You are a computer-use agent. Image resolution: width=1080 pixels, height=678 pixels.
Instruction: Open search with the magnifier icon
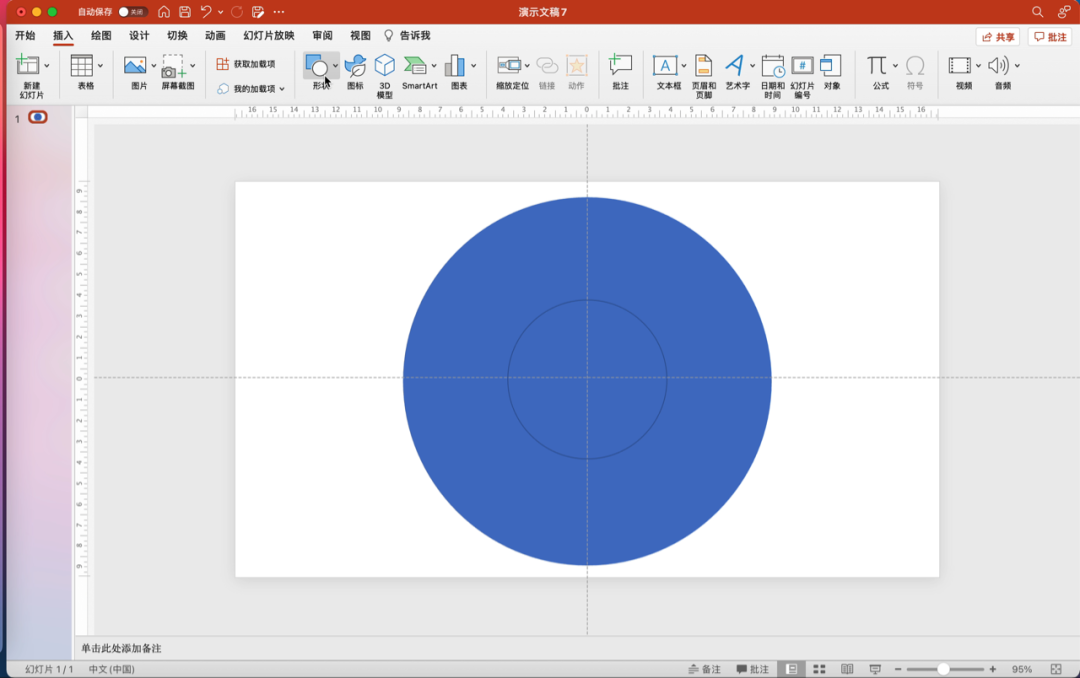tap(1037, 12)
